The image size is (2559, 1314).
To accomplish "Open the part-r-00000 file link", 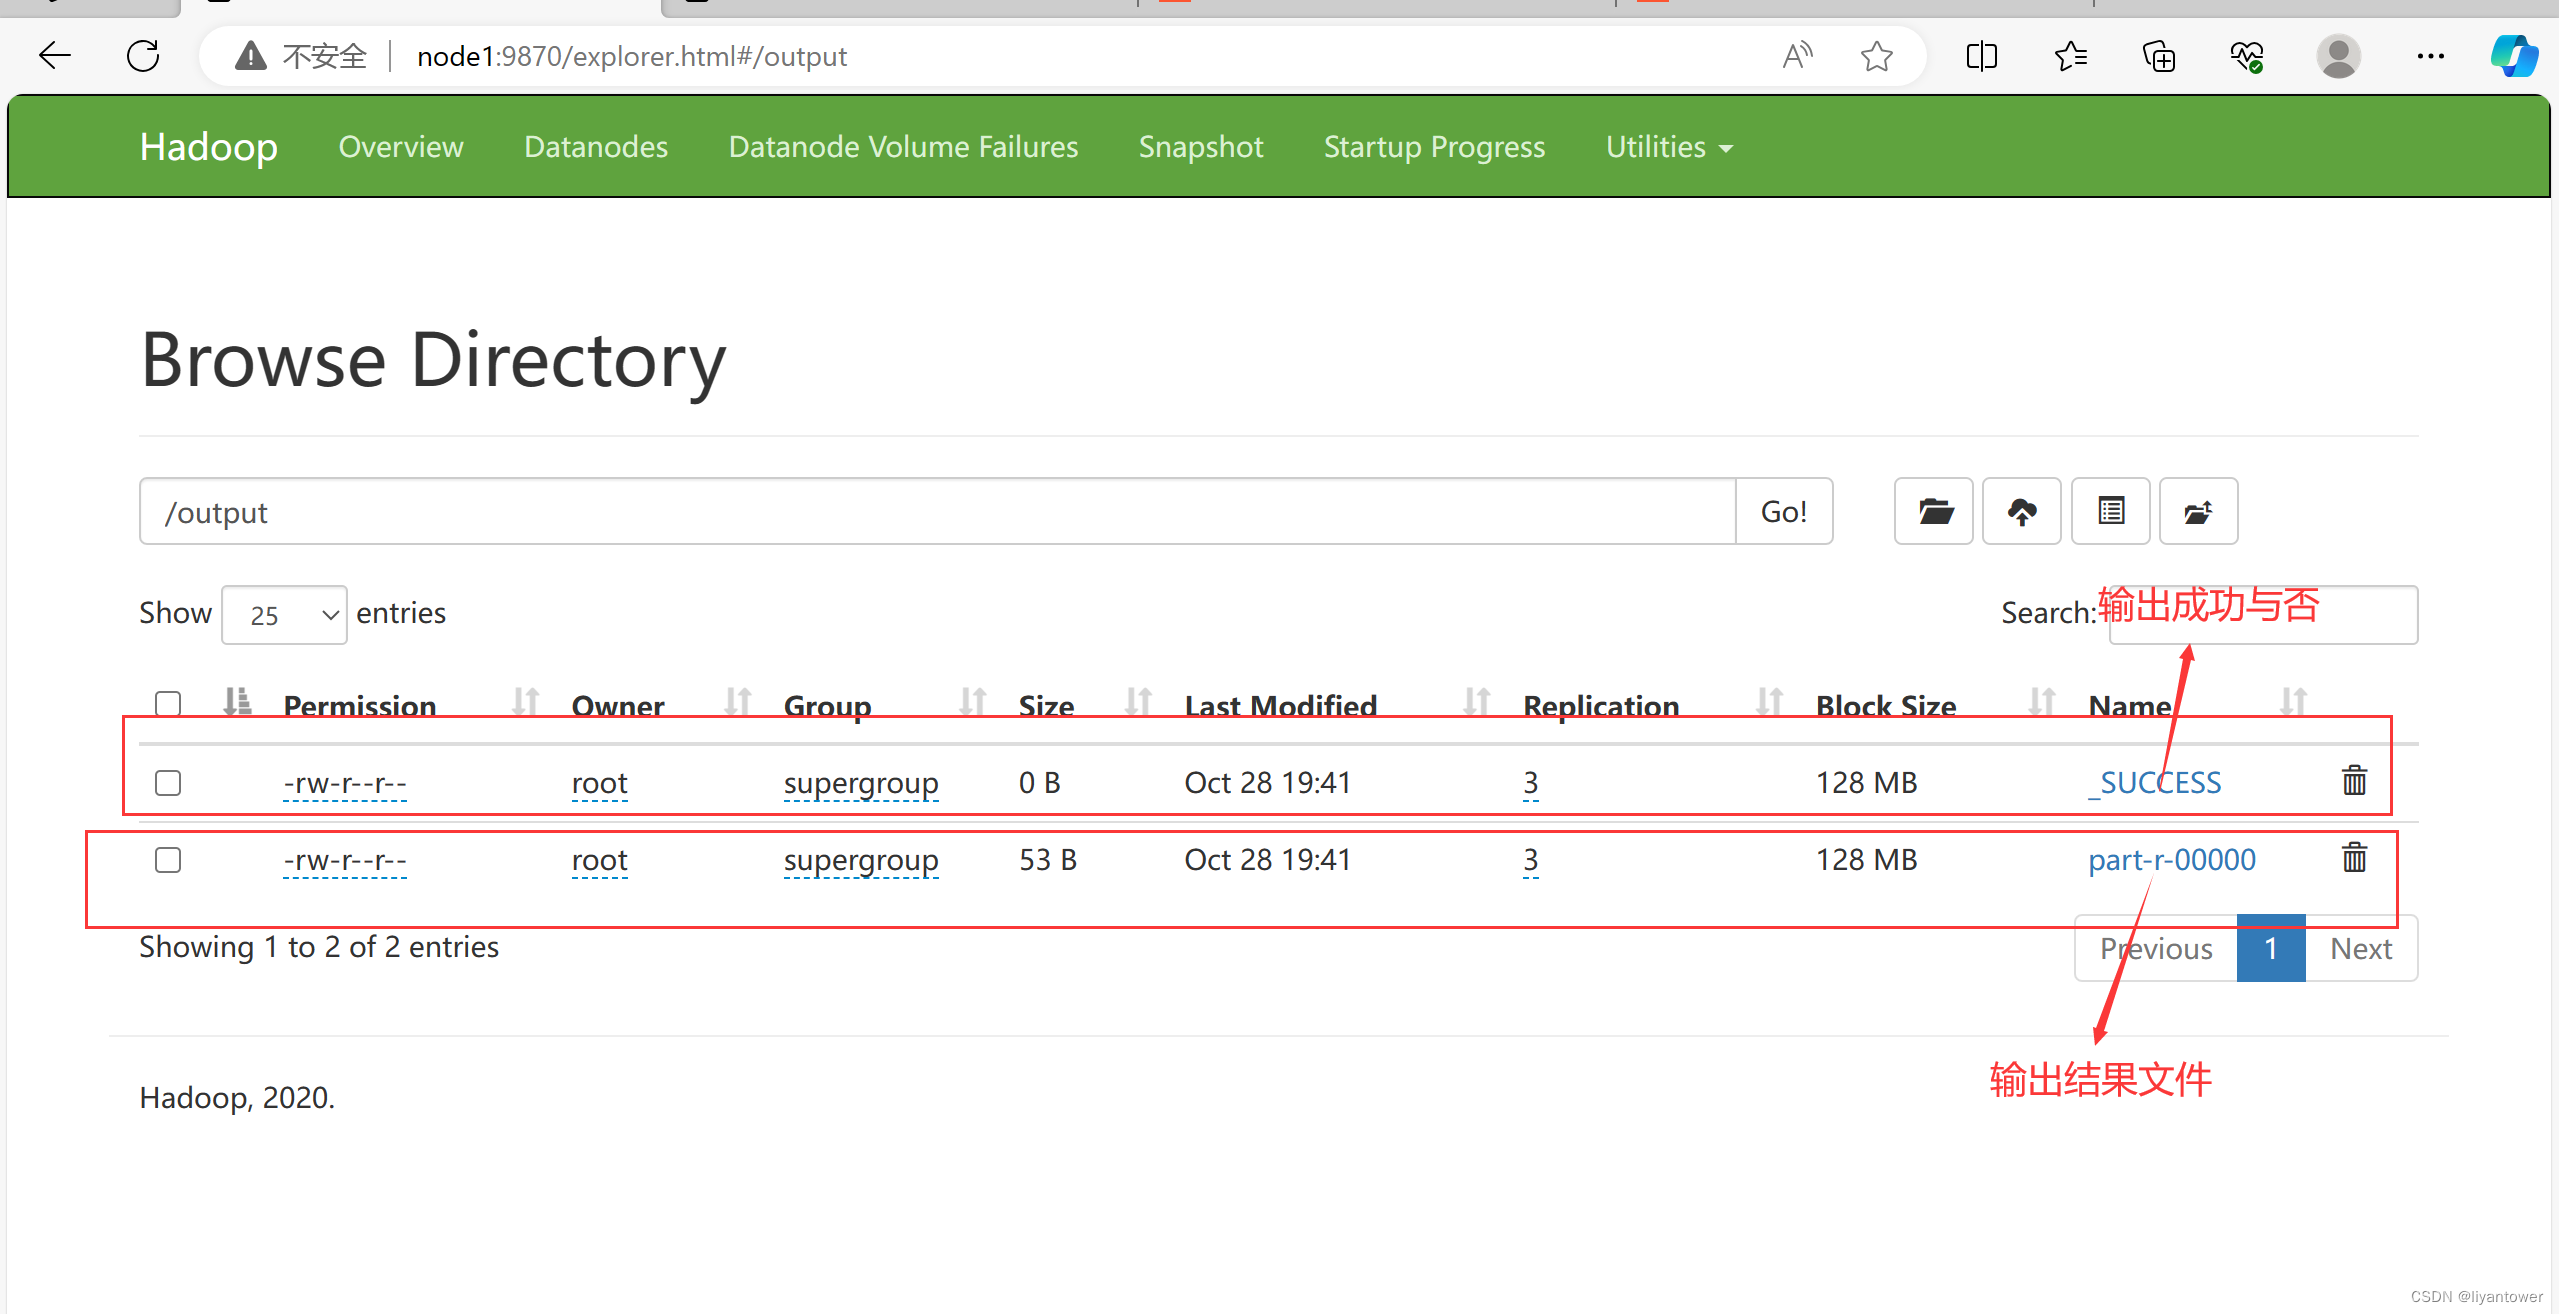I will point(2172,859).
